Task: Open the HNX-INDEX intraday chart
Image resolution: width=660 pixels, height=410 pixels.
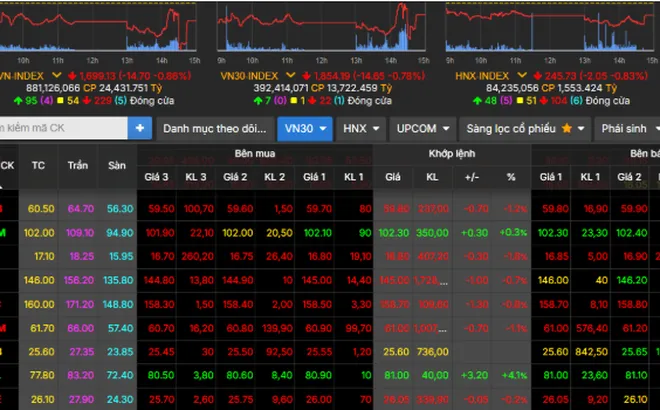Action: [550, 27]
